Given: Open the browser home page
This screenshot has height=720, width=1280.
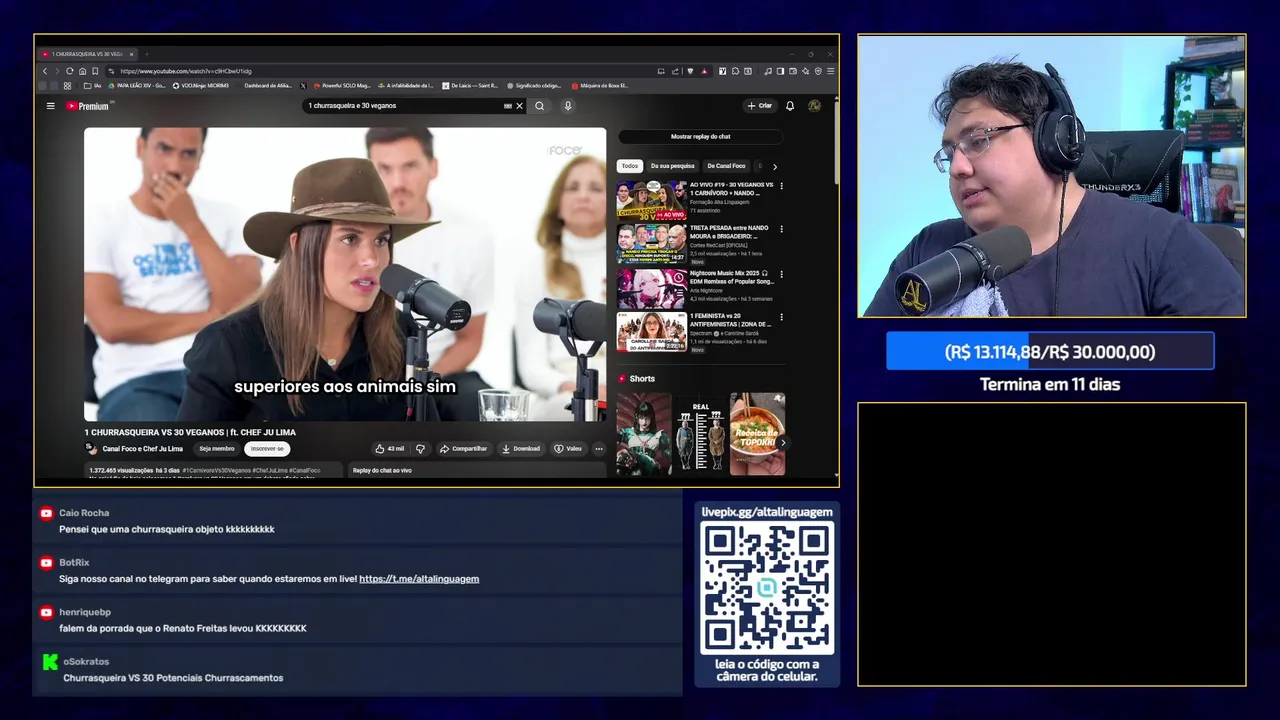Looking at the screenshot, I should click(x=83, y=71).
